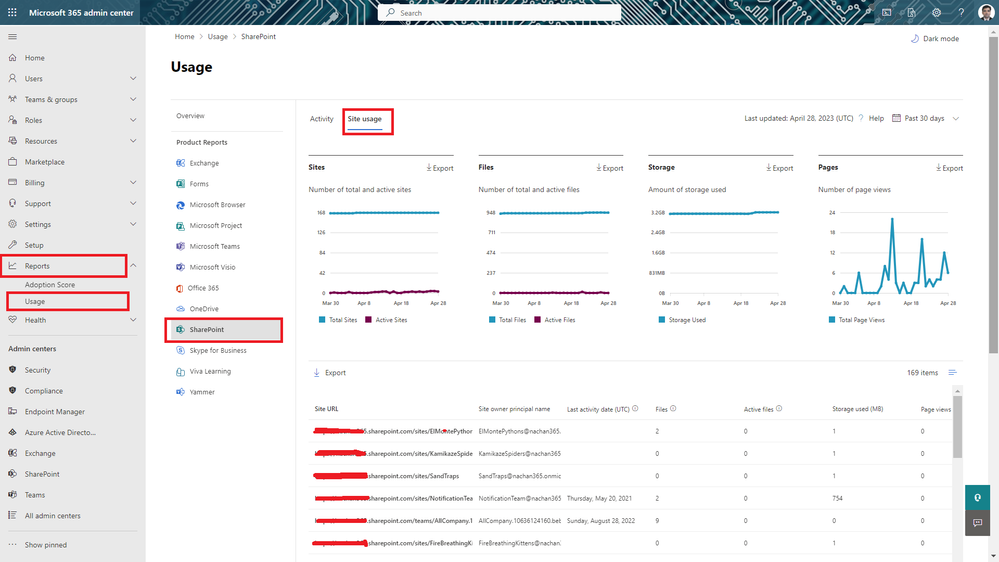Click the Billing card icon

12,182
